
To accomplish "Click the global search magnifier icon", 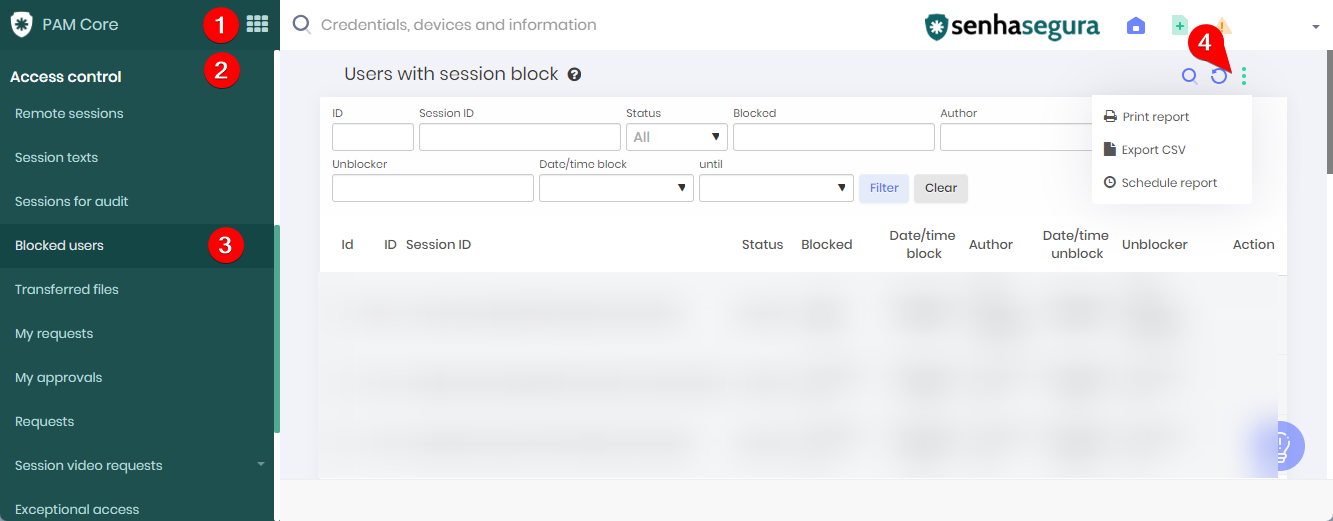I will [x=301, y=25].
